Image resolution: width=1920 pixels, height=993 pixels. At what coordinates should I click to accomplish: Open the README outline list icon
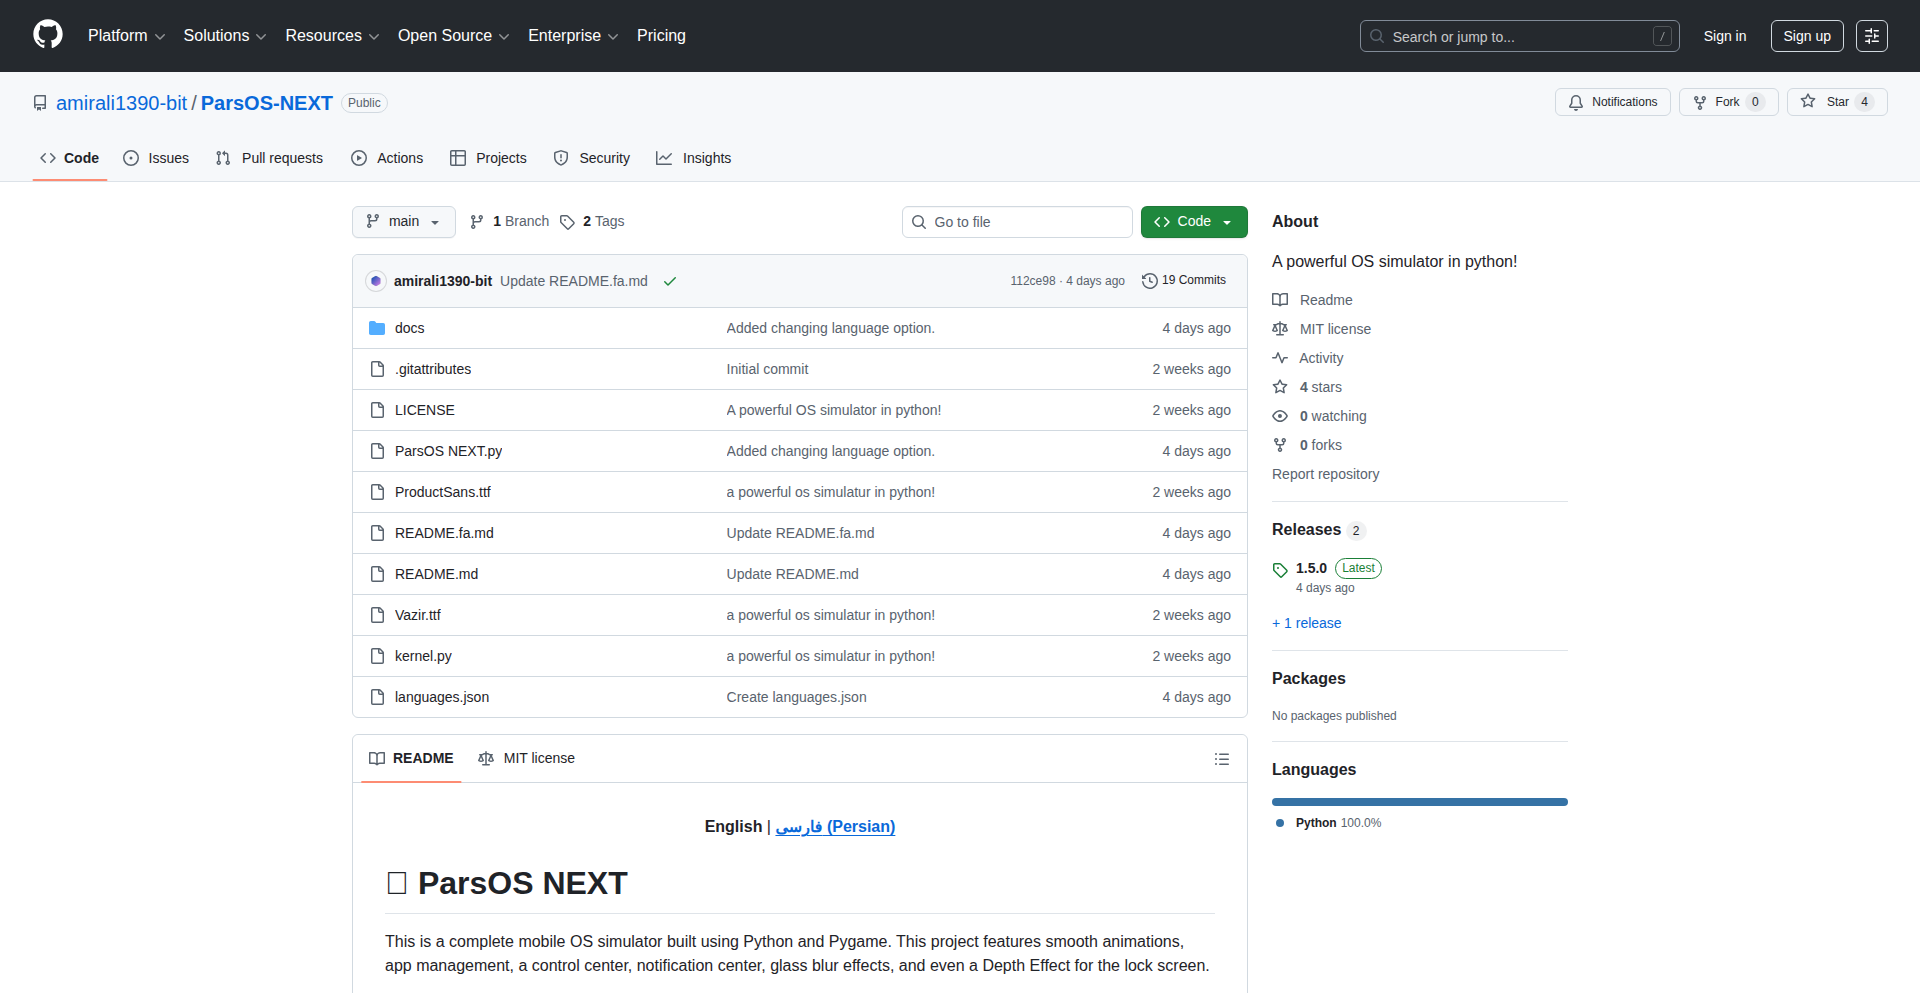coord(1222,758)
